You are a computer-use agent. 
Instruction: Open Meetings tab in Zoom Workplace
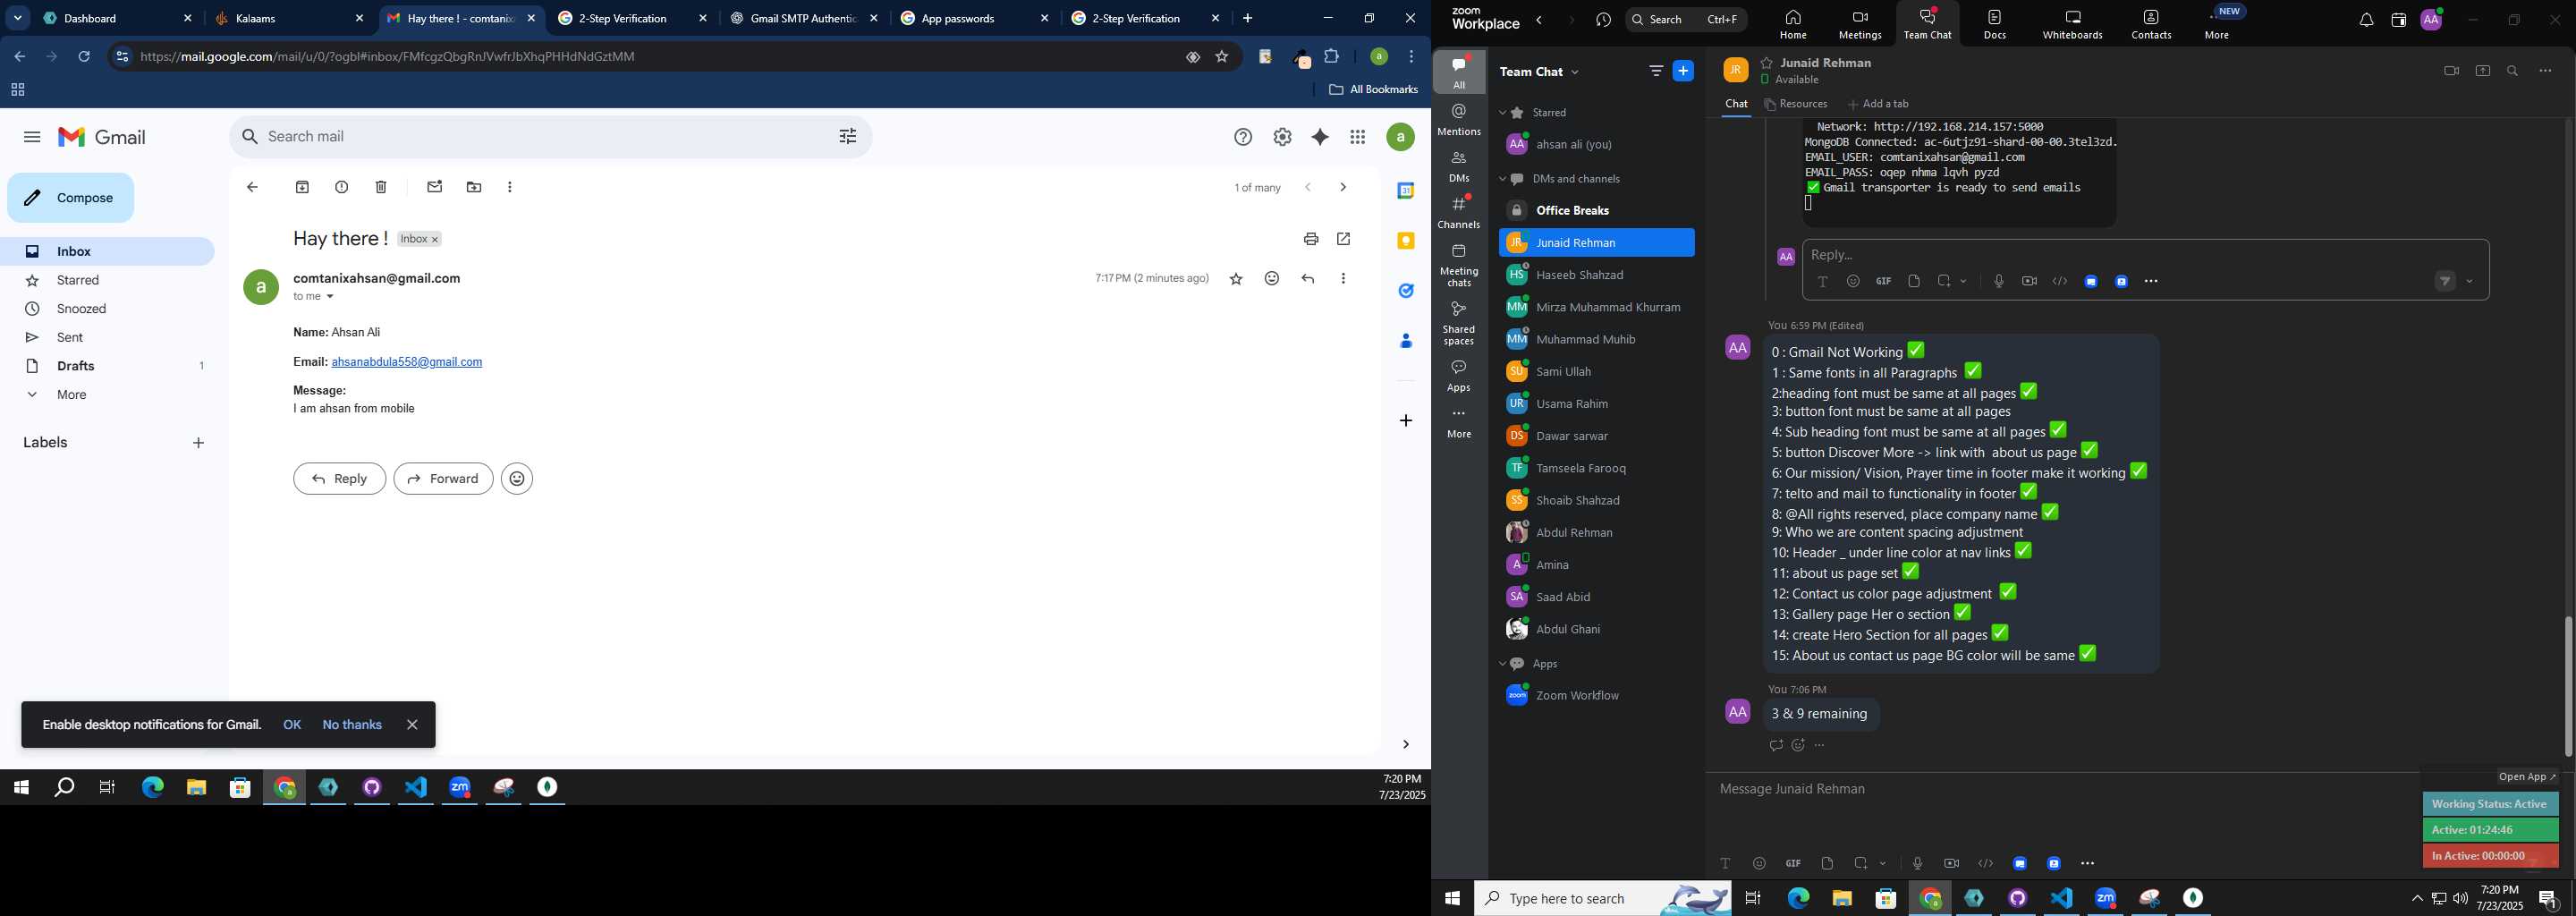(x=1860, y=24)
